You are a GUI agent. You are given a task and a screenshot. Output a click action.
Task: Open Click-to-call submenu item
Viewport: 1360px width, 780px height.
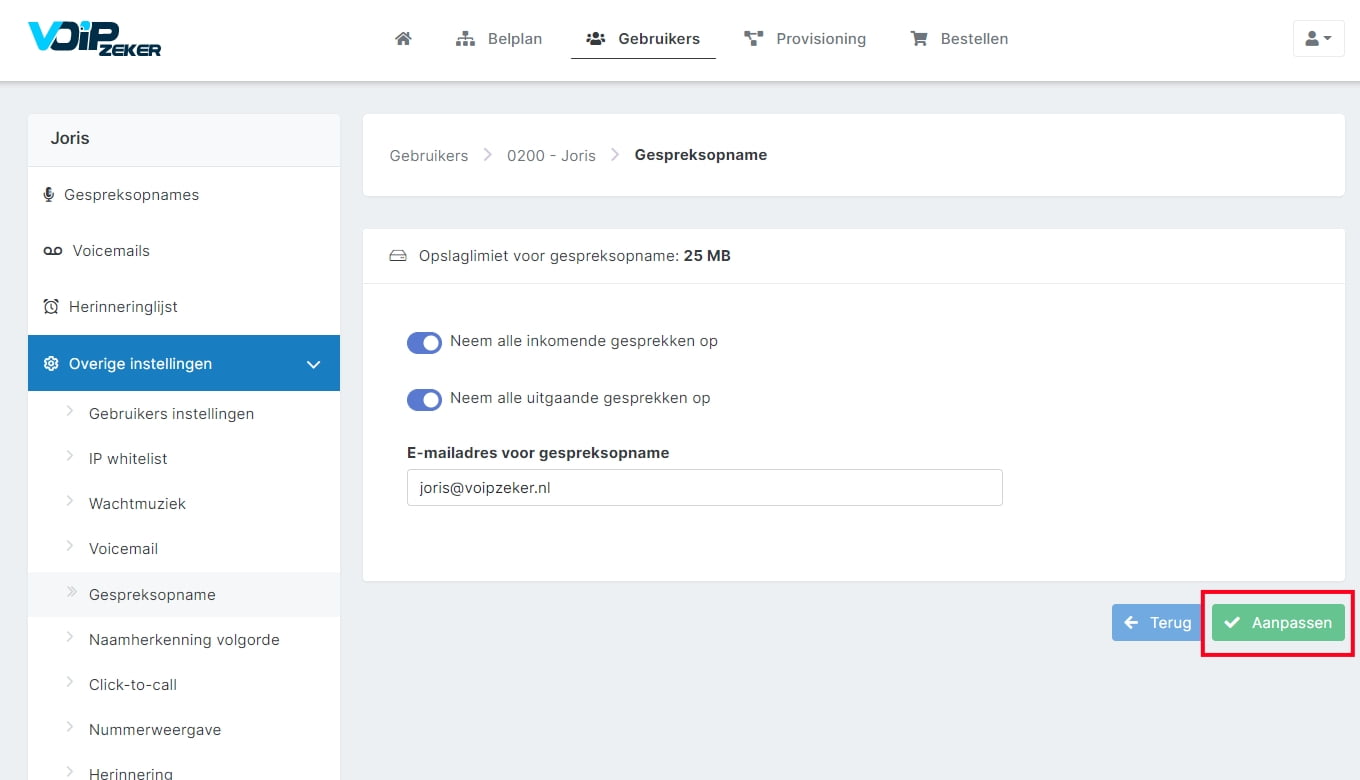tap(184, 685)
